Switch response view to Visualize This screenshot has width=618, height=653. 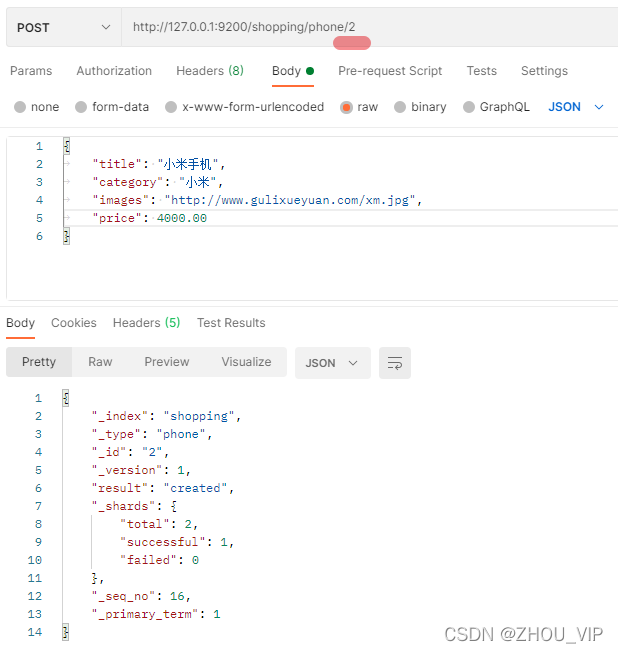[246, 362]
